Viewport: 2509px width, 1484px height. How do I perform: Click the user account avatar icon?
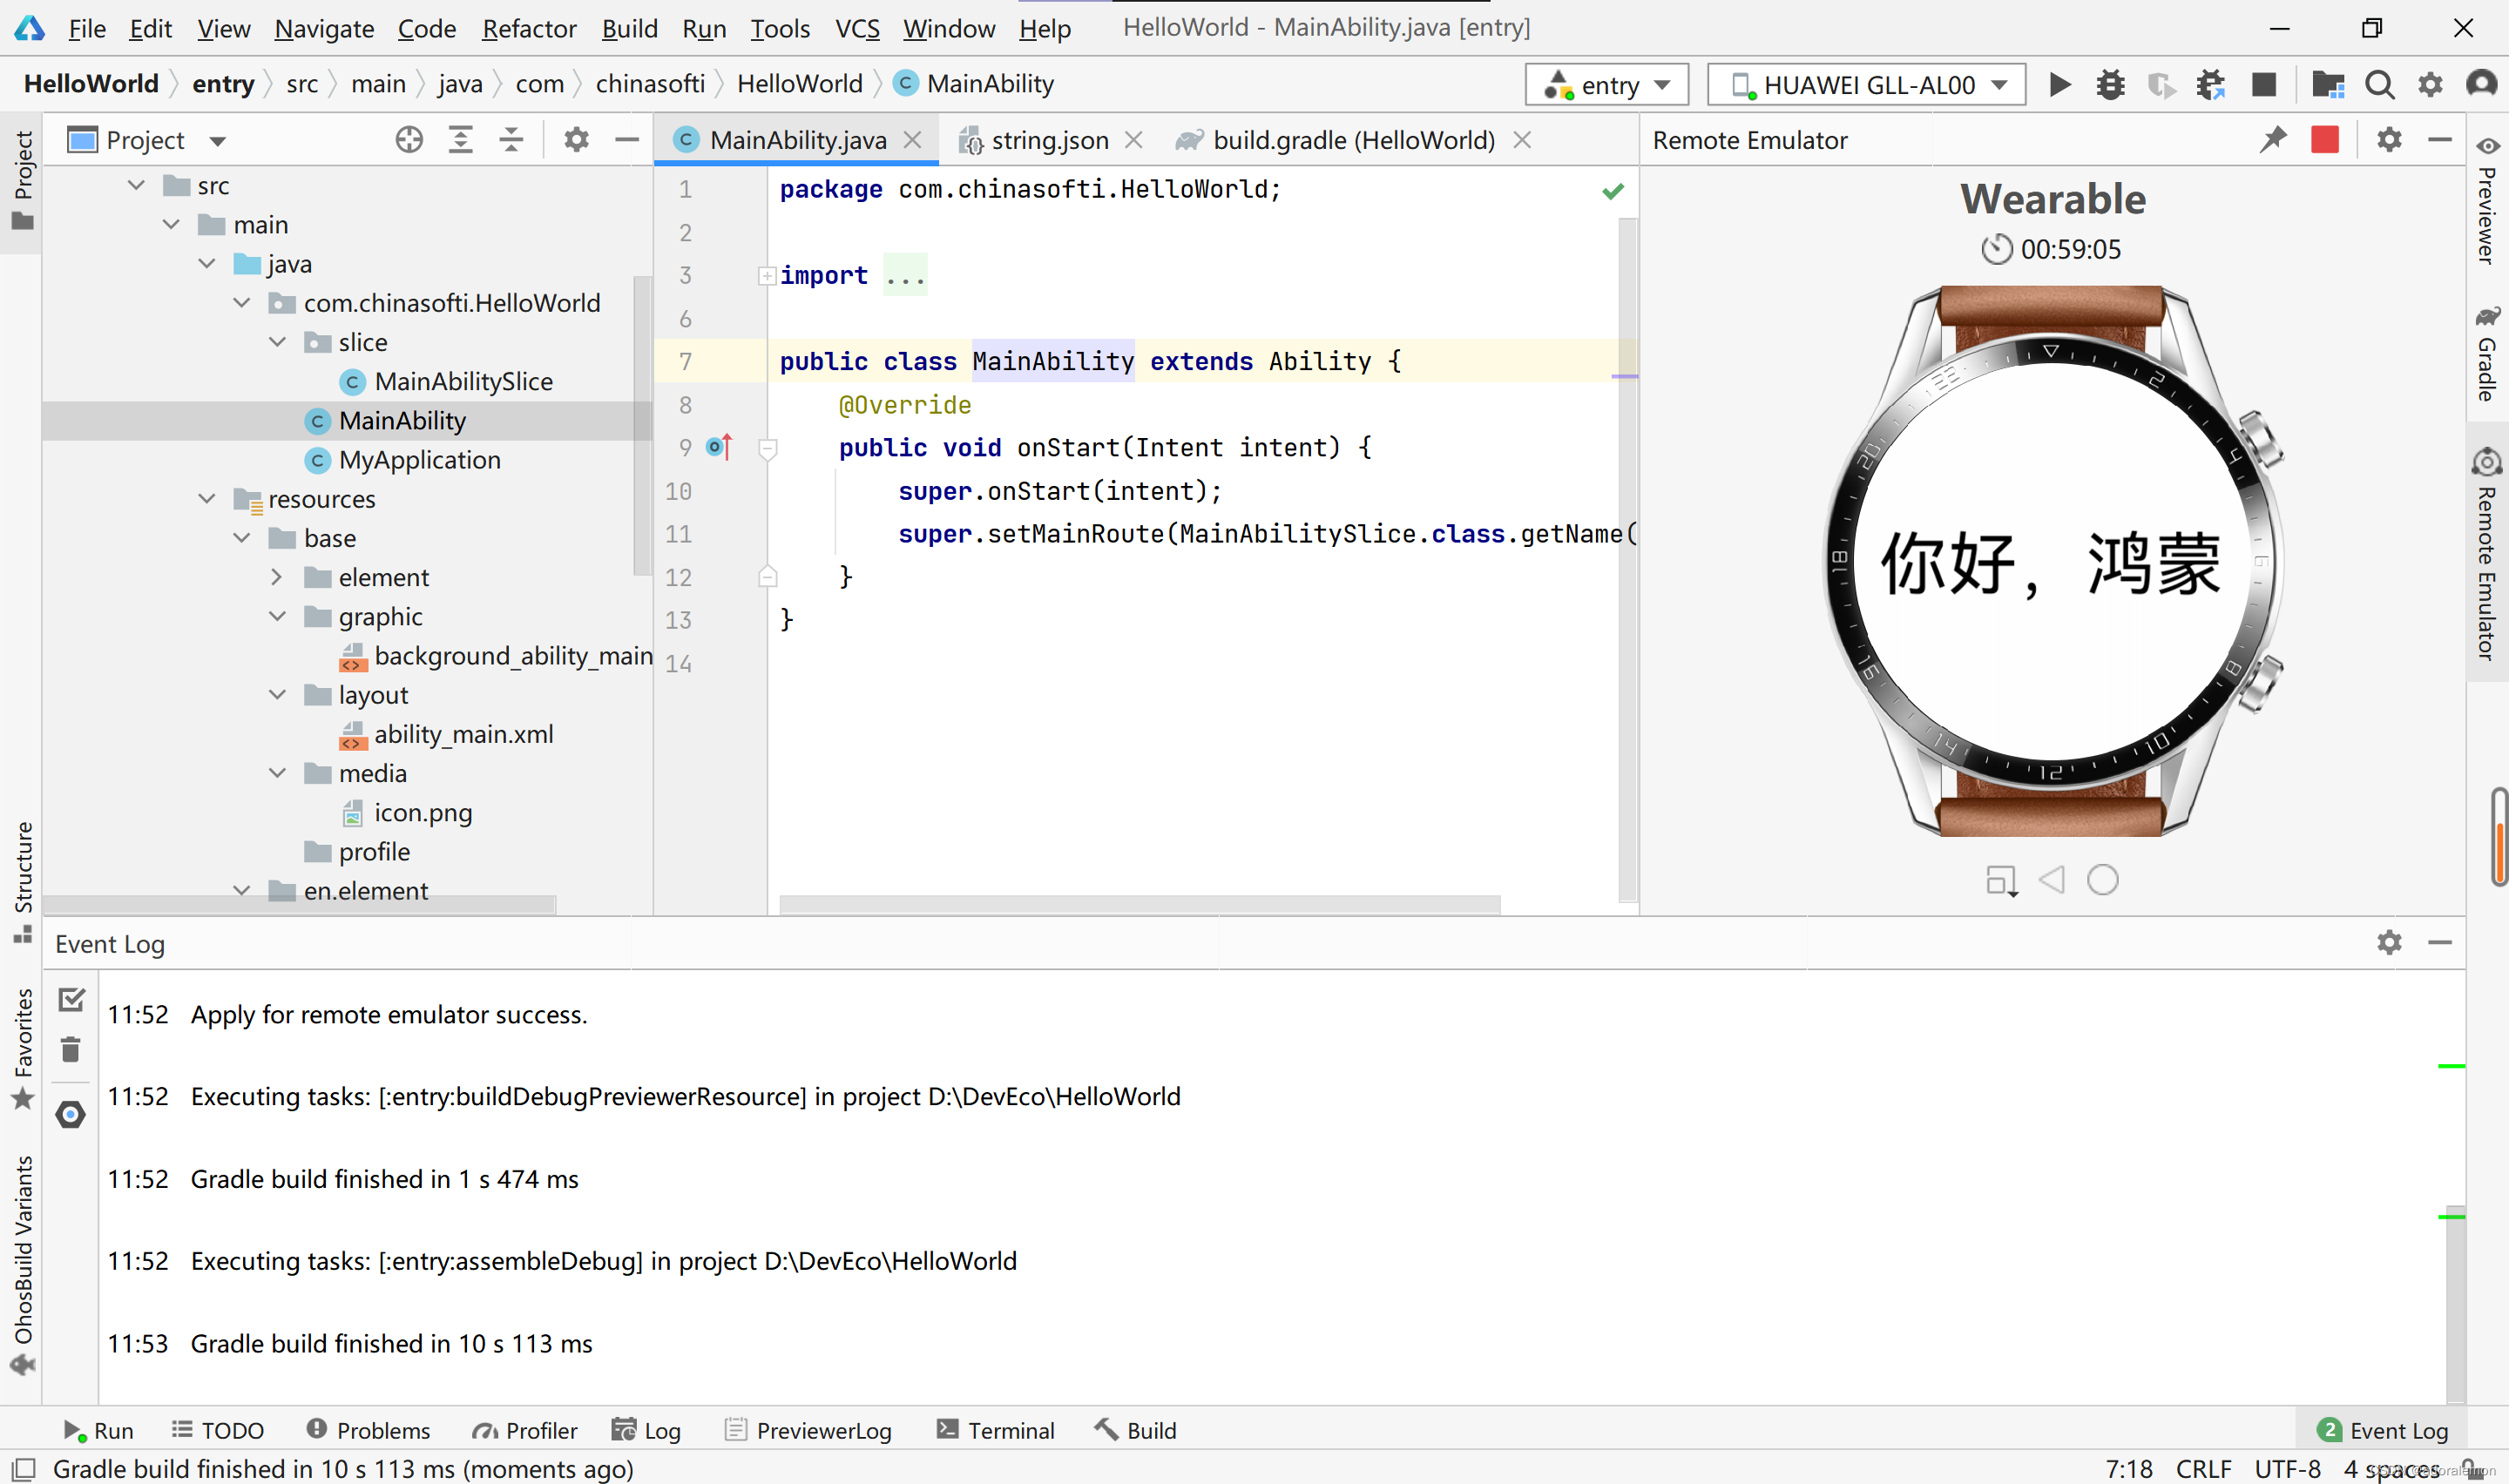tap(2482, 84)
